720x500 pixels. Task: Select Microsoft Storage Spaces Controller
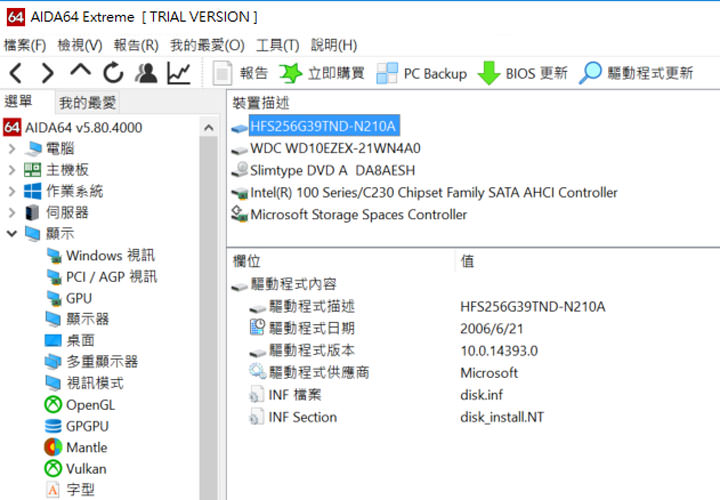pyautogui.click(x=359, y=214)
